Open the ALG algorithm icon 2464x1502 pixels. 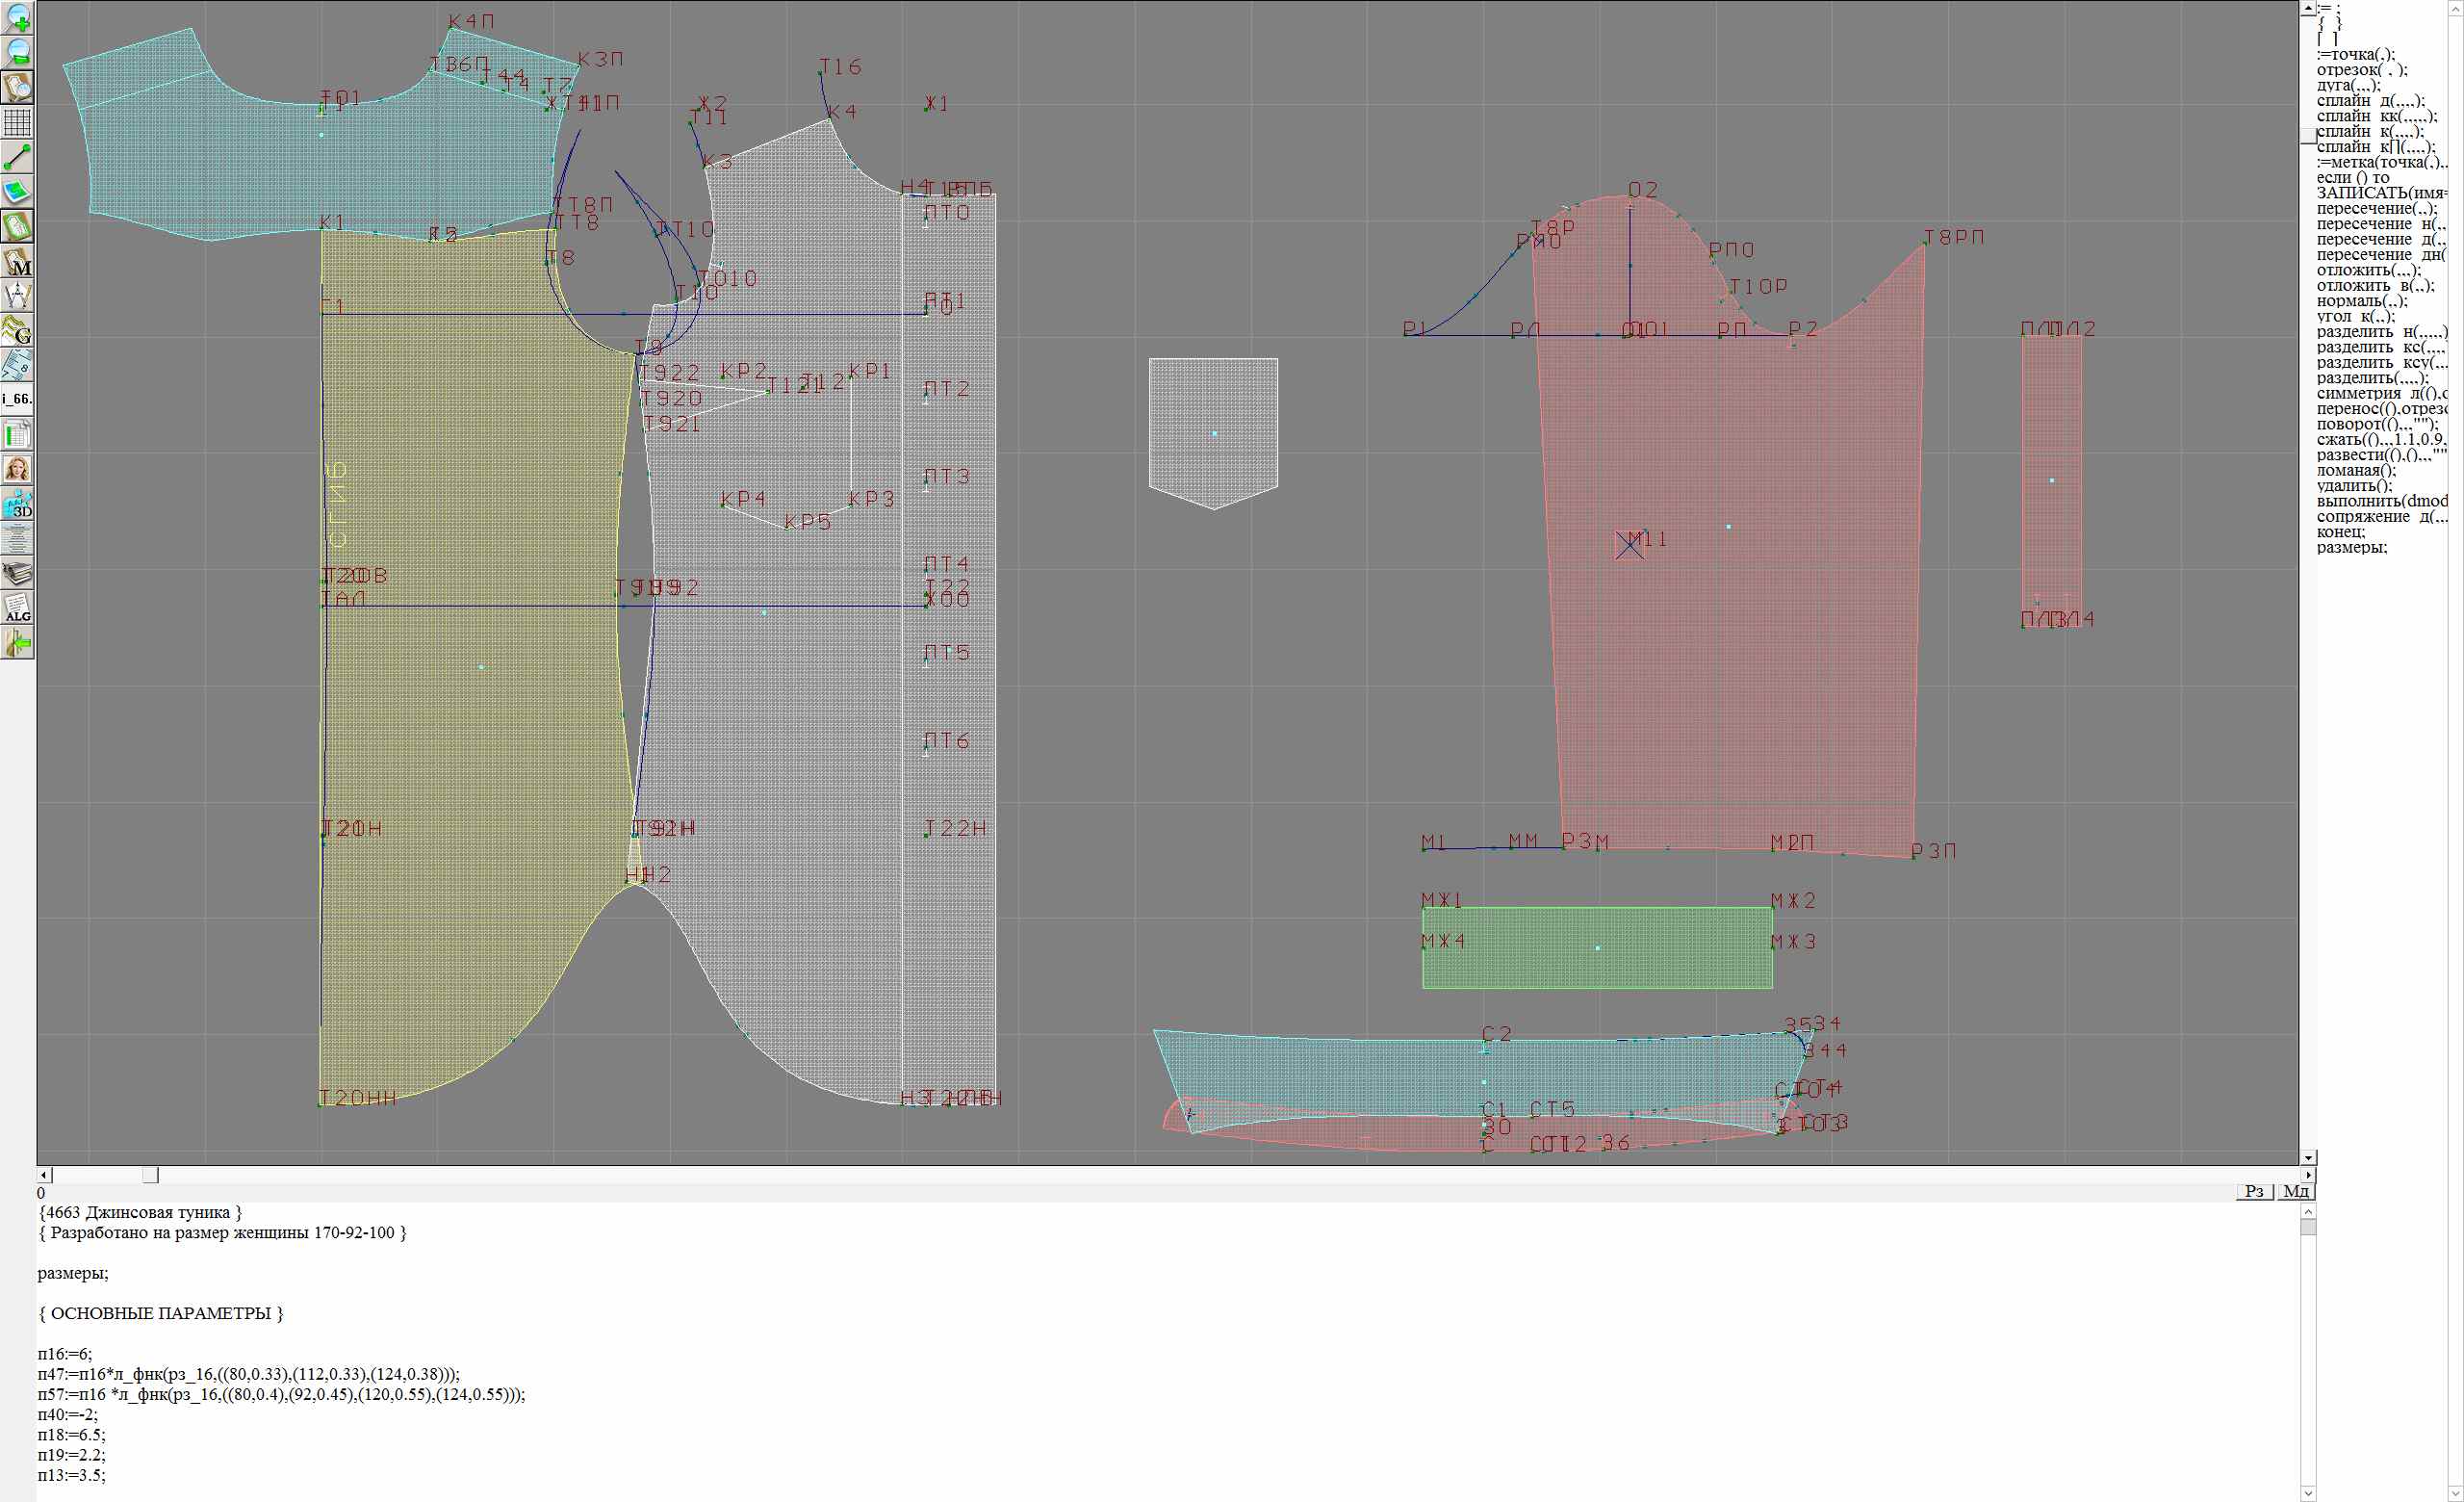[x=18, y=608]
